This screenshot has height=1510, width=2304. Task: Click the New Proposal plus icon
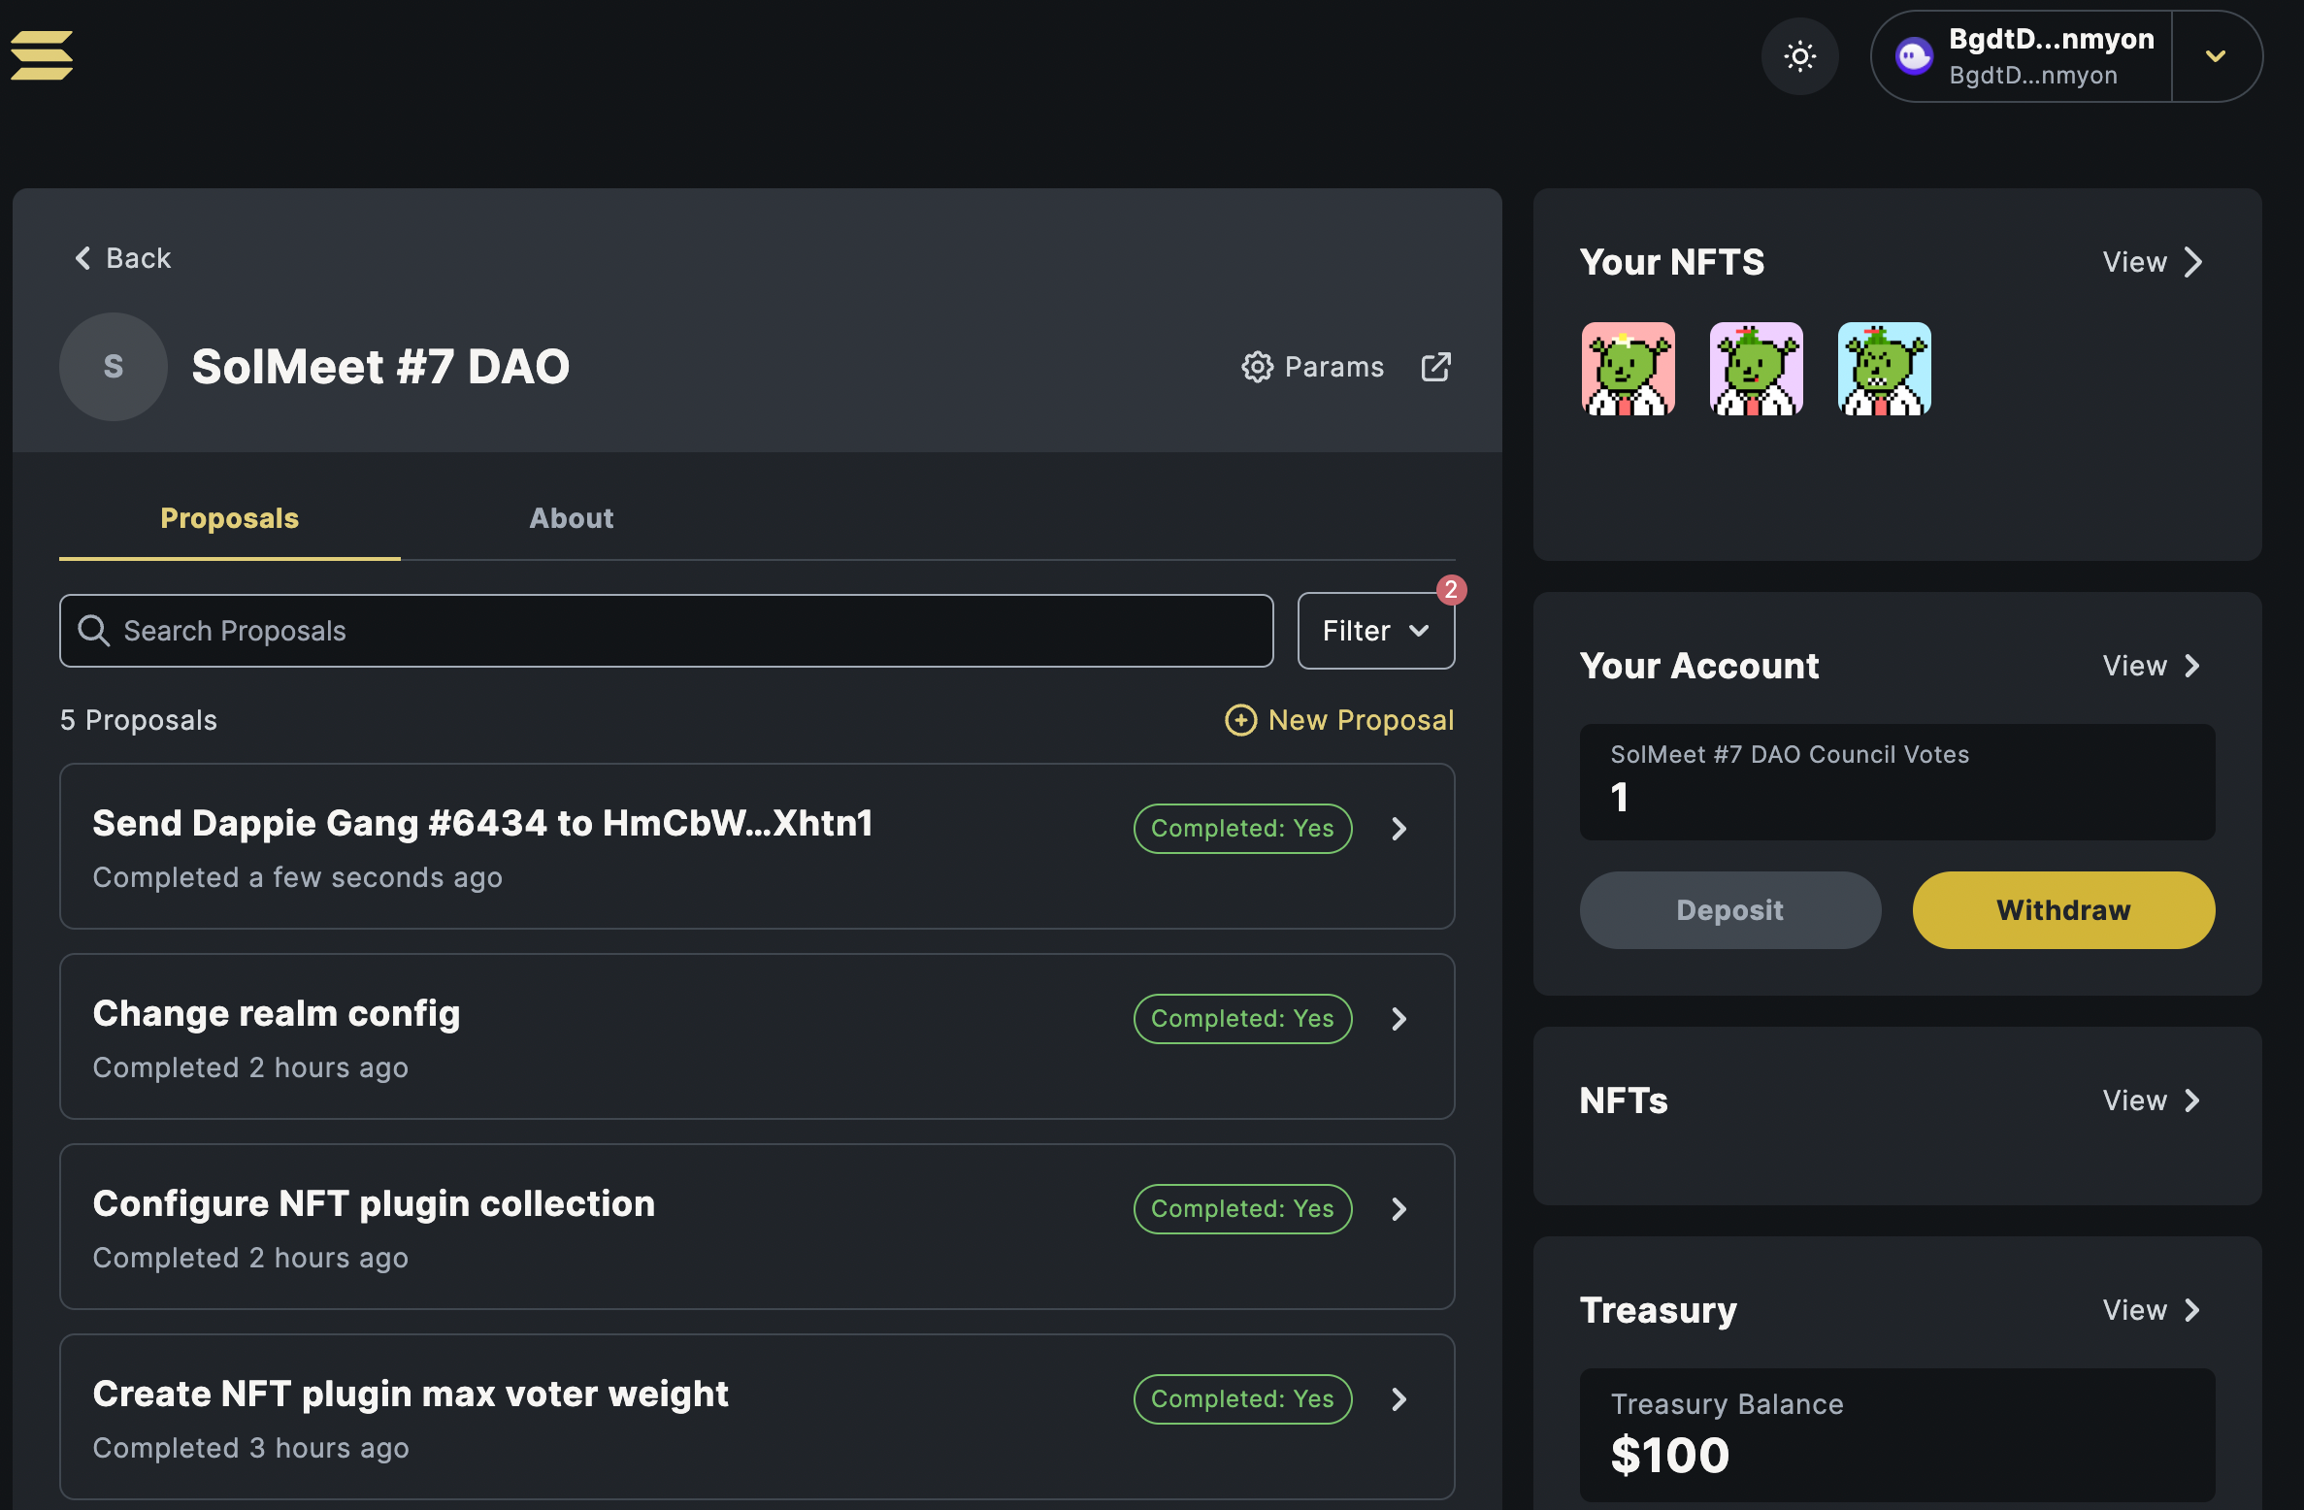tap(1240, 720)
